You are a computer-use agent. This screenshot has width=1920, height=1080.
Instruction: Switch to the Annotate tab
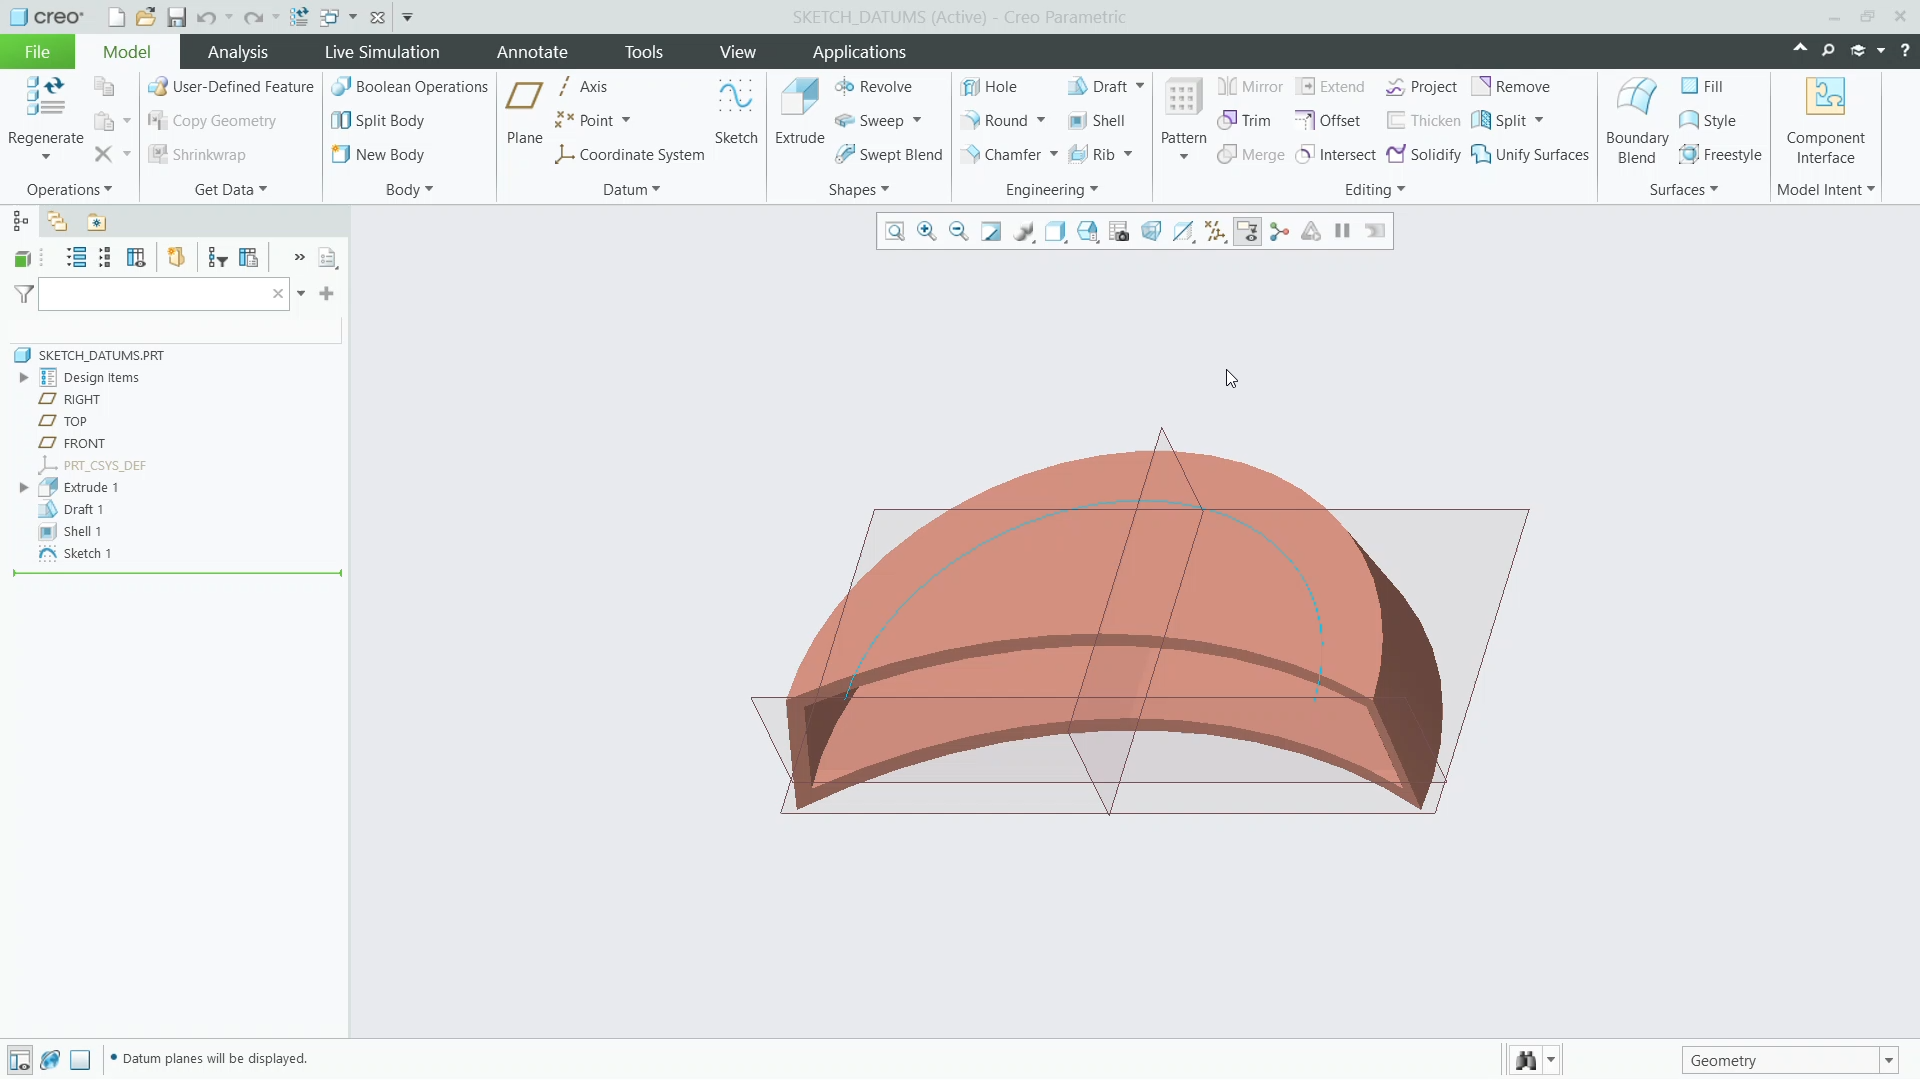tap(532, 52)
